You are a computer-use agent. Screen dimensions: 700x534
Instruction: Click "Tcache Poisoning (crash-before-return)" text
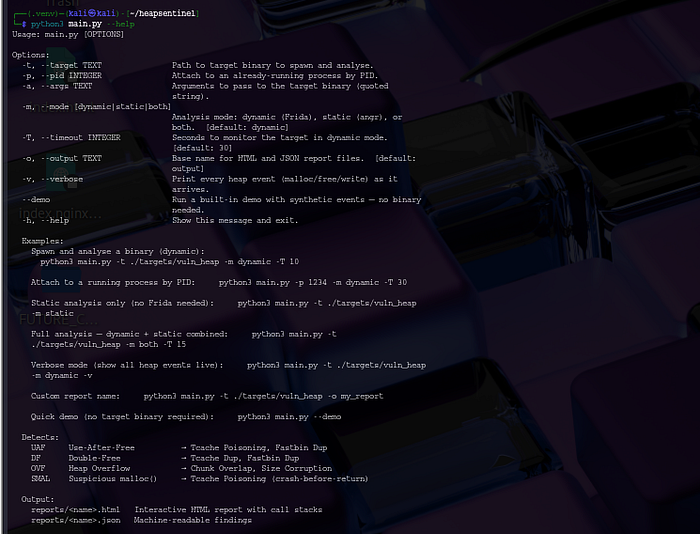[x=279, y=479]
